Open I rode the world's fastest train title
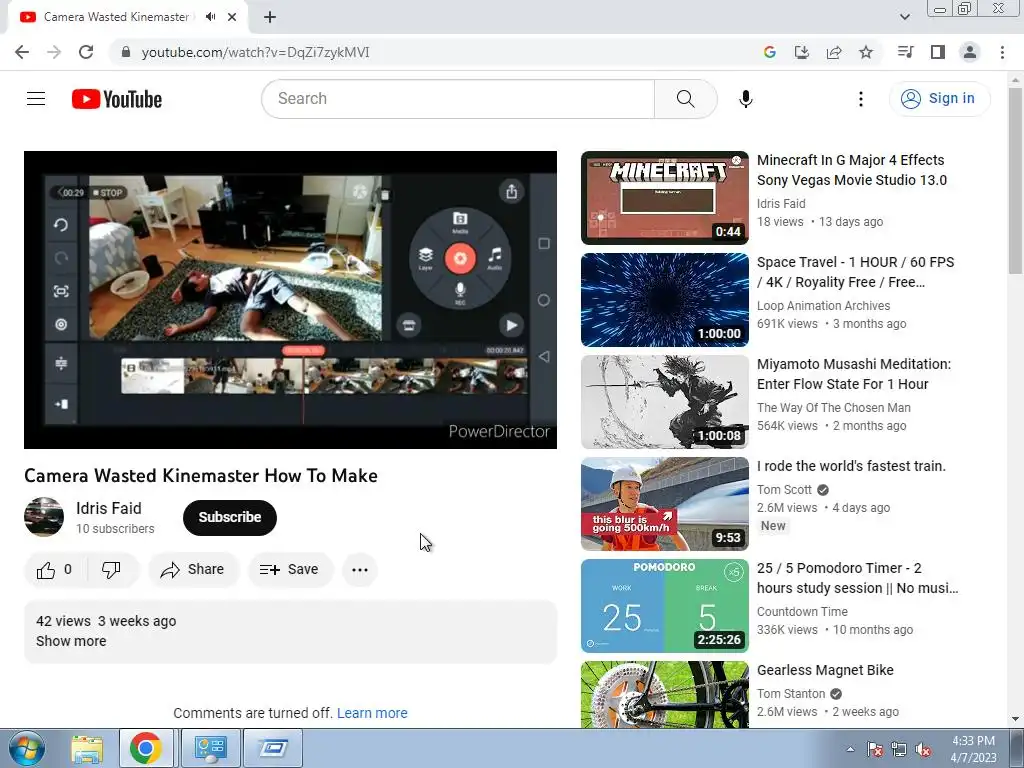1024x768 pixels. pos(851,466)
